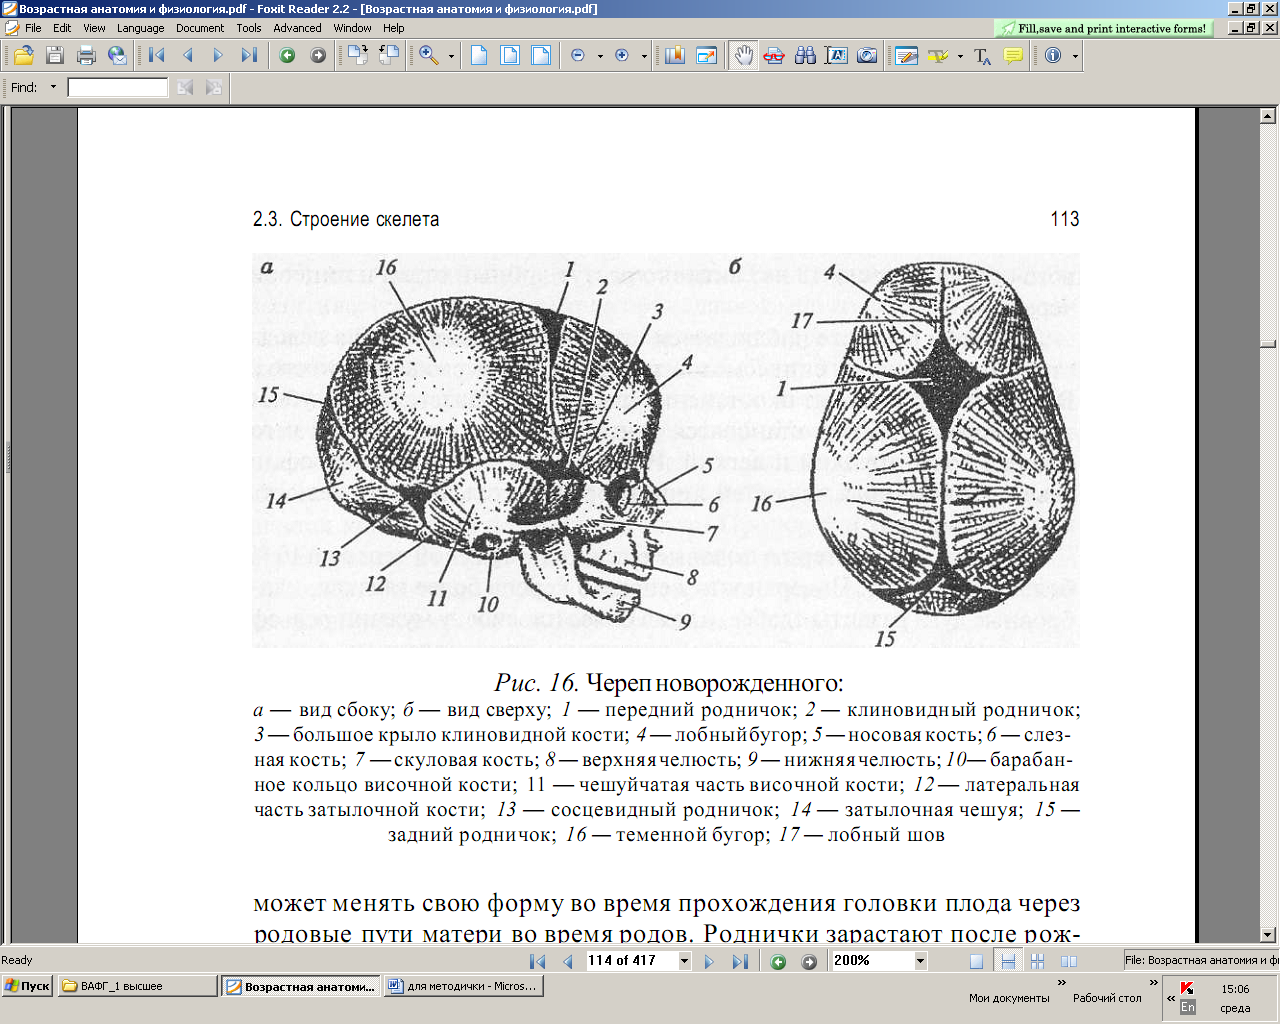Open the Language menu
This screenshot has width=1280, height=1024.
[140, 28]
